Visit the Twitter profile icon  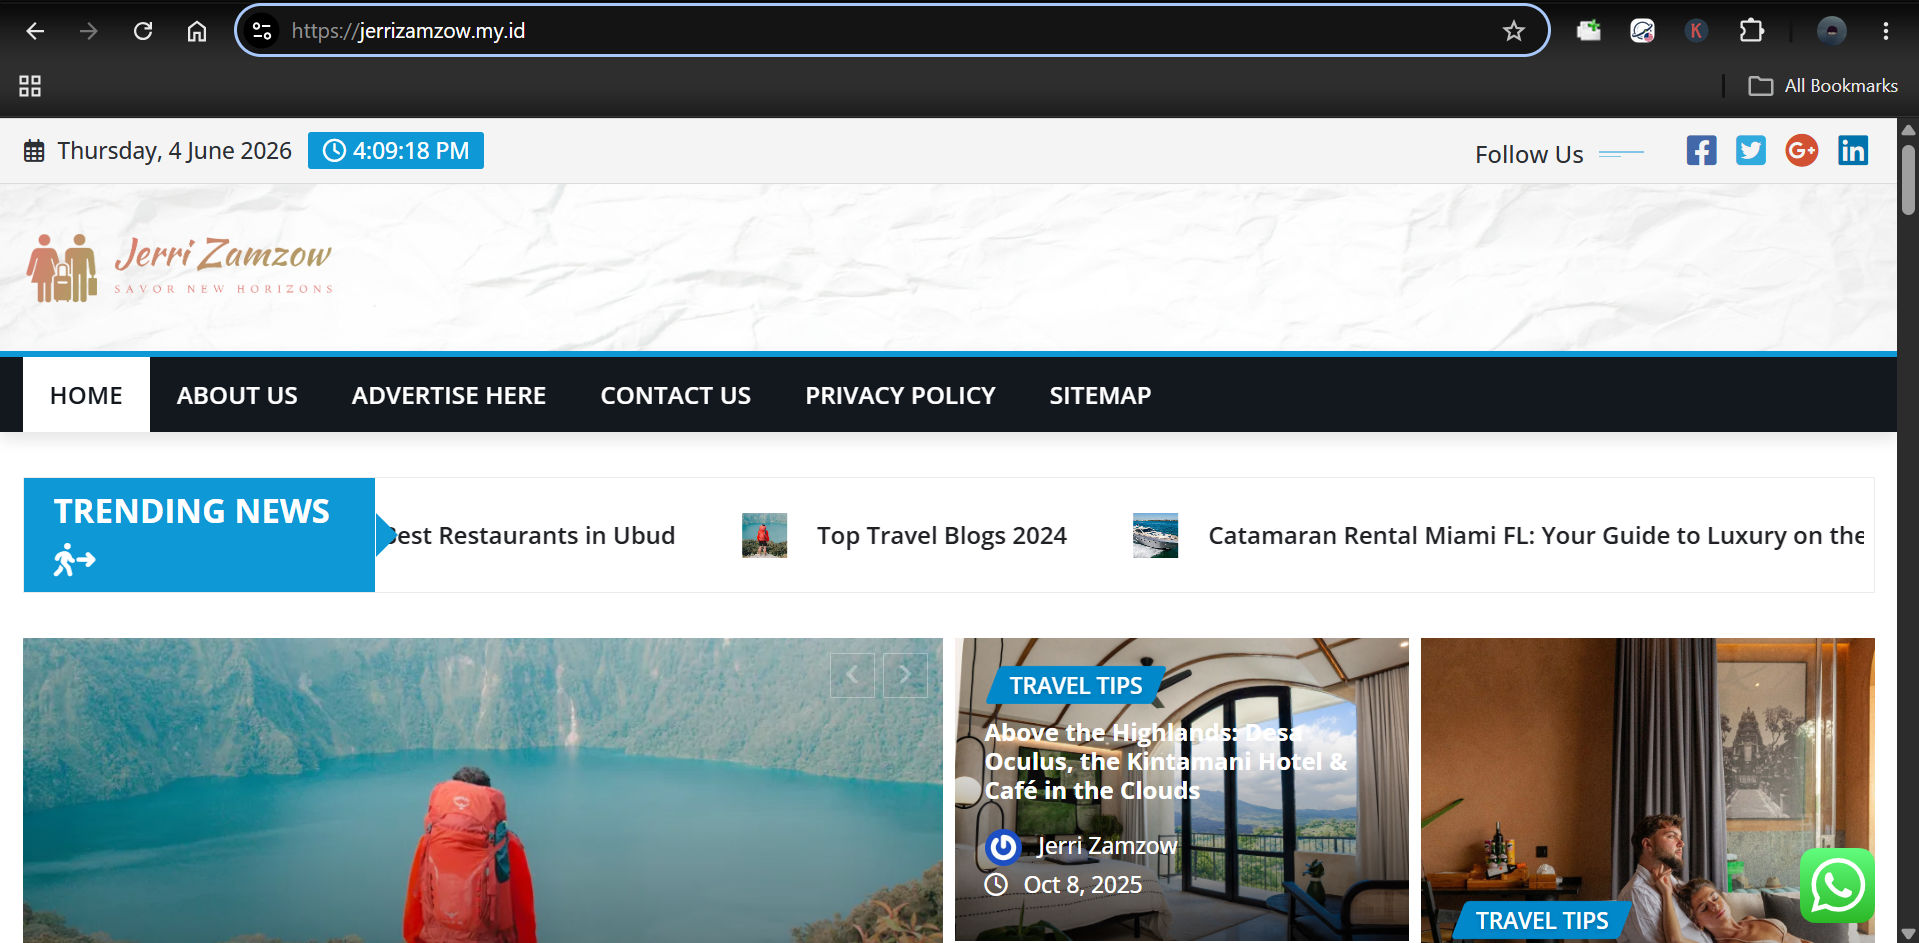pyautogui.click(x=1750, y=151)
